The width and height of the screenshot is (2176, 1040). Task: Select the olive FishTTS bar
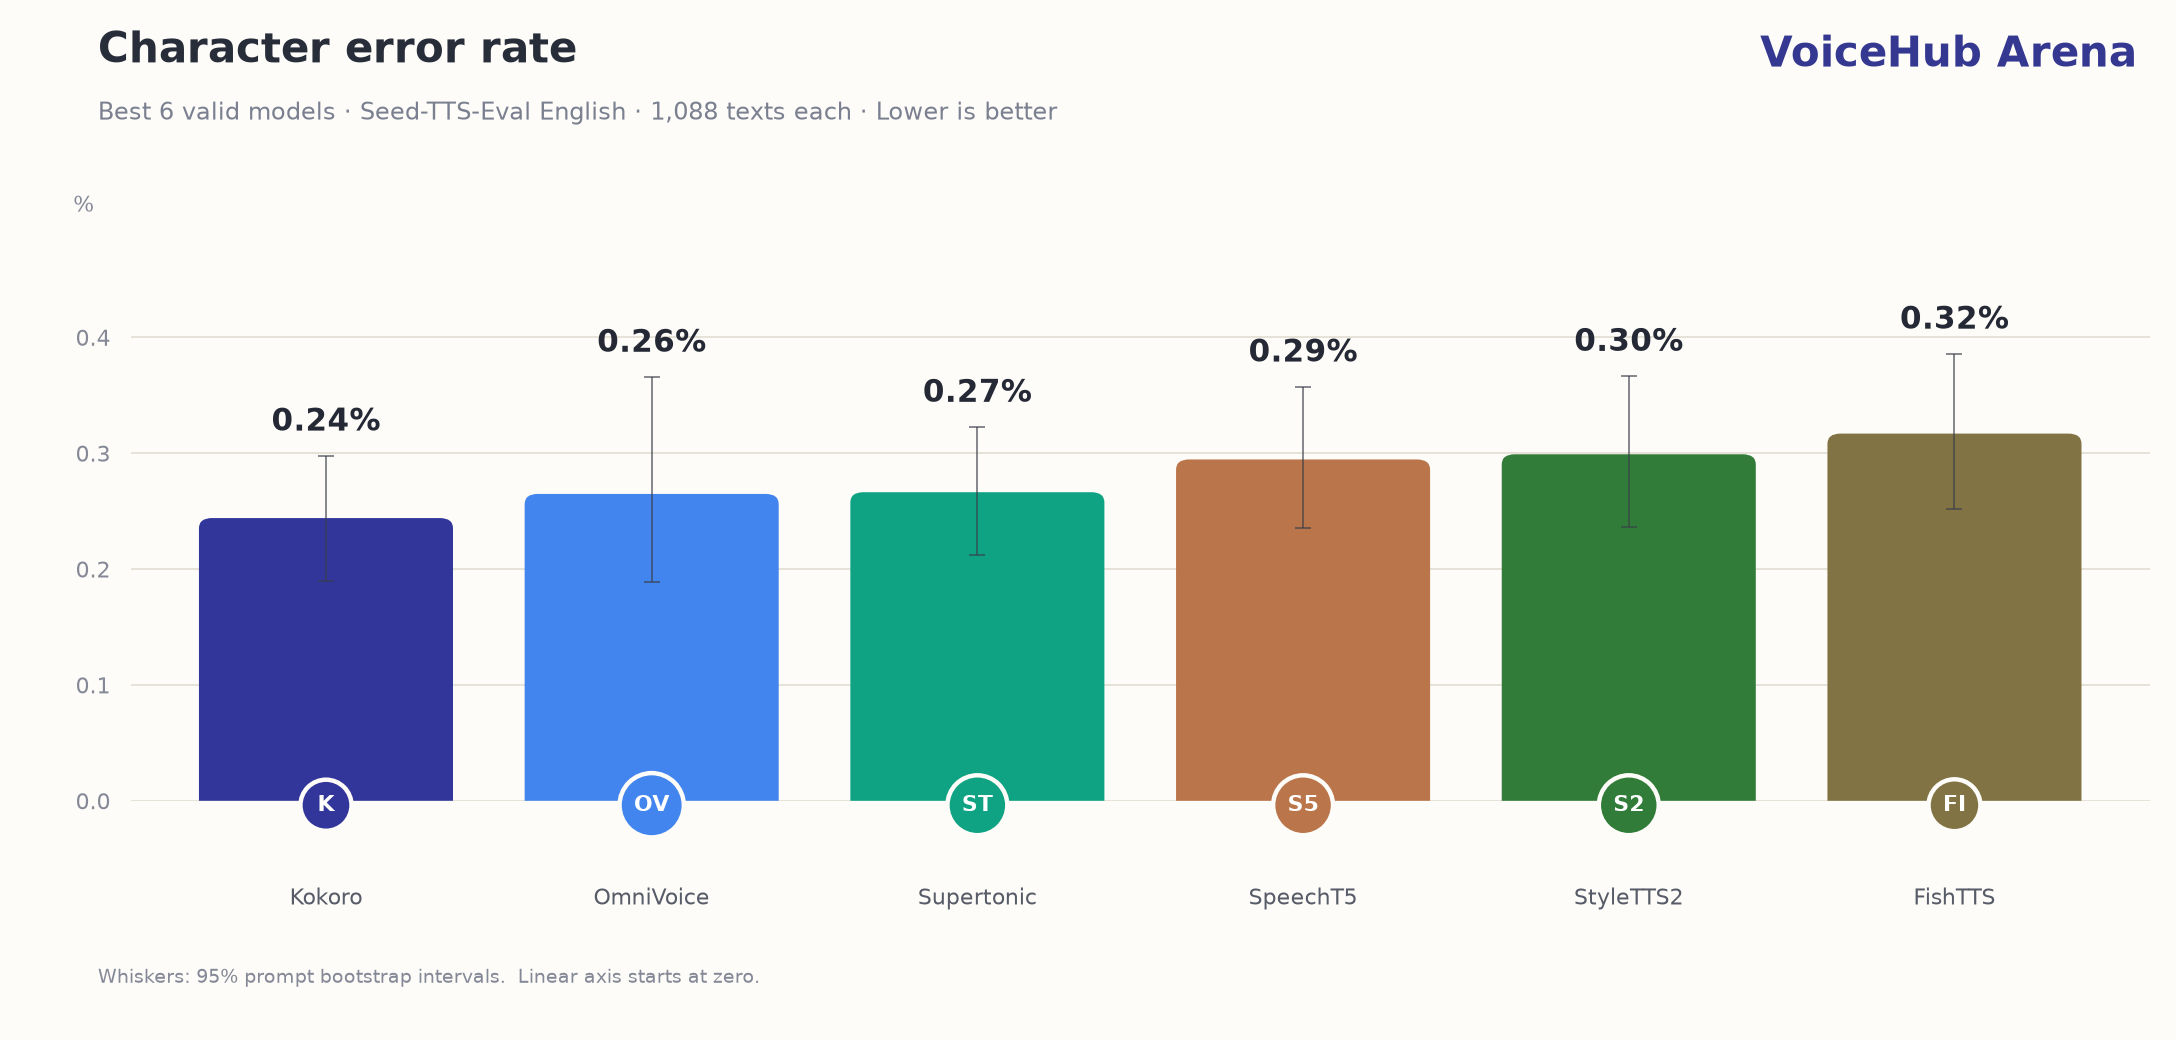tap(1954, 617)
